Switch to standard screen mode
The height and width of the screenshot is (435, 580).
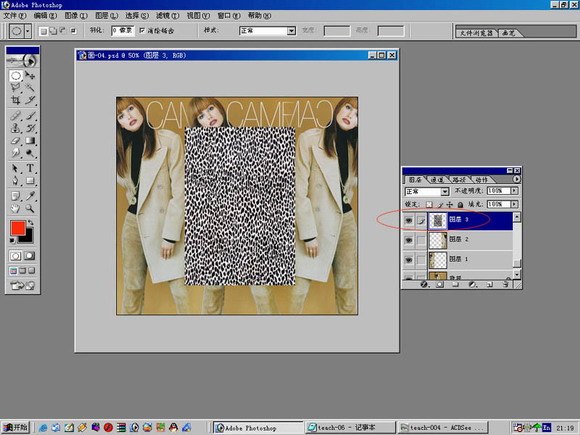[13, 271]
